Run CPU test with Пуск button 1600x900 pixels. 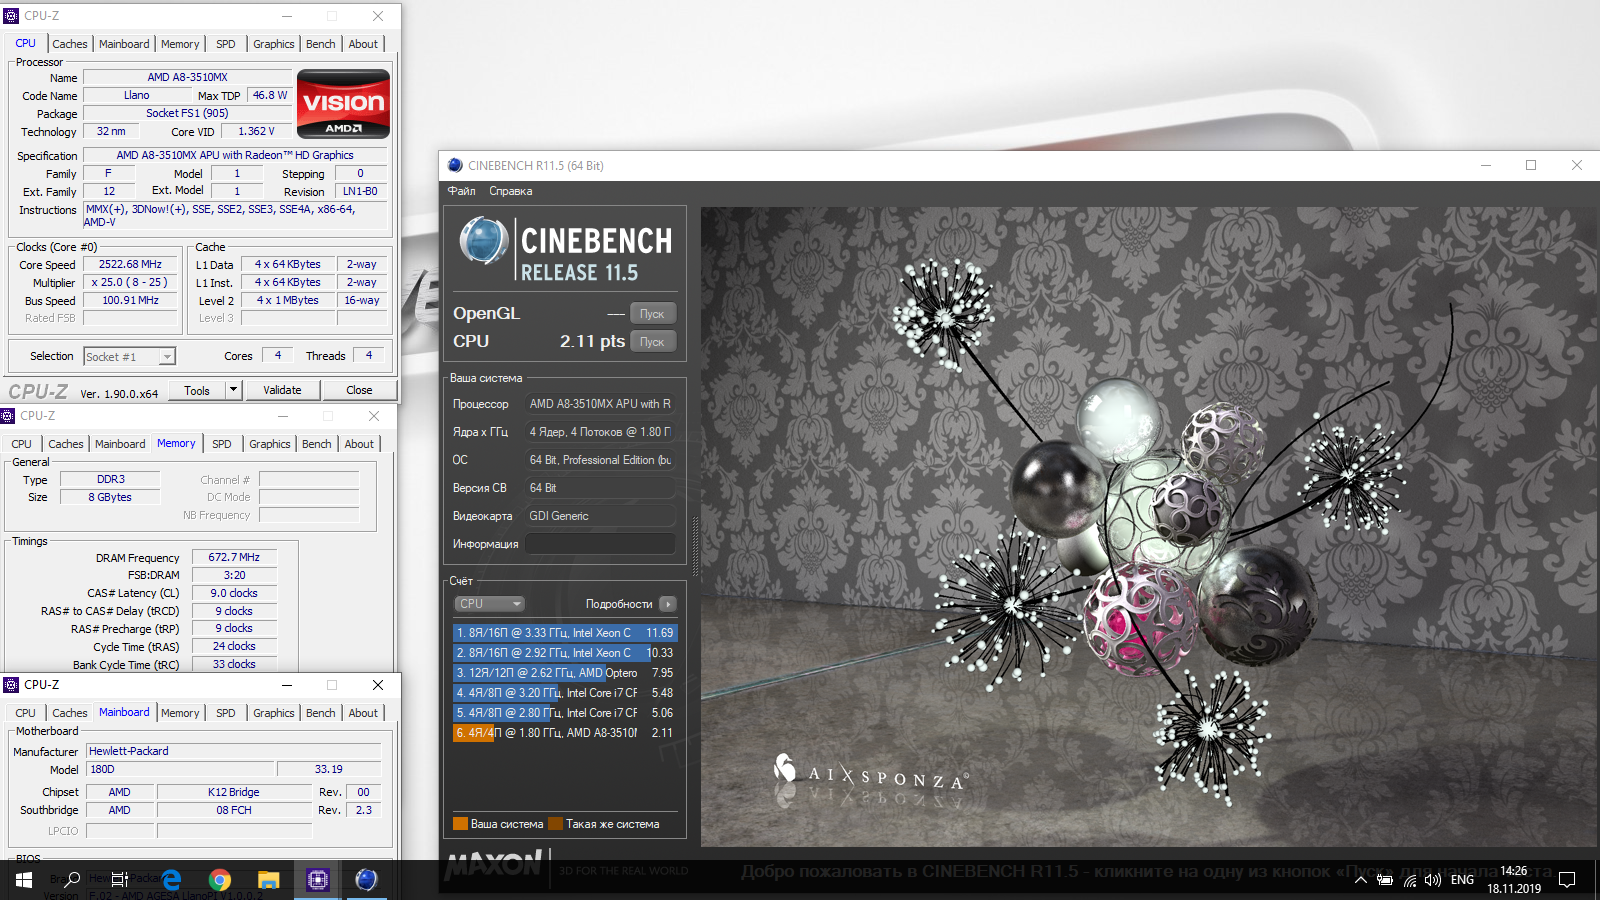point(652,342)
